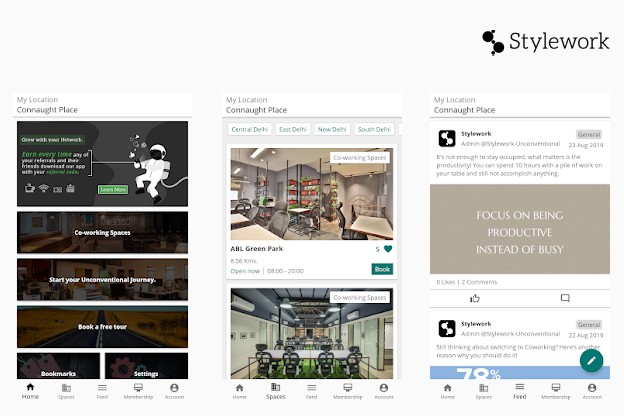Choose the South Delhi filter chip
Image resolution: width=624 pixels, height=416 pixels.
pyautogui.click(x=374, y=130)
